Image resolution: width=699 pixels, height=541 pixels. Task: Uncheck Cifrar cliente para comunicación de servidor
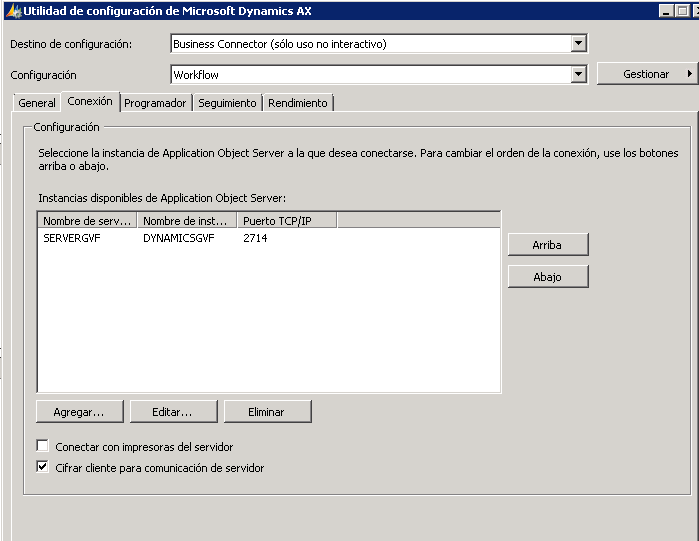(x=43, y=467)
